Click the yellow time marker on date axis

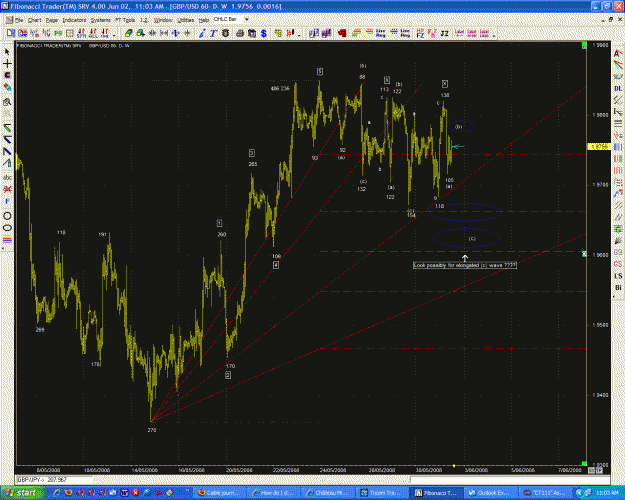[x=454, y=465]
